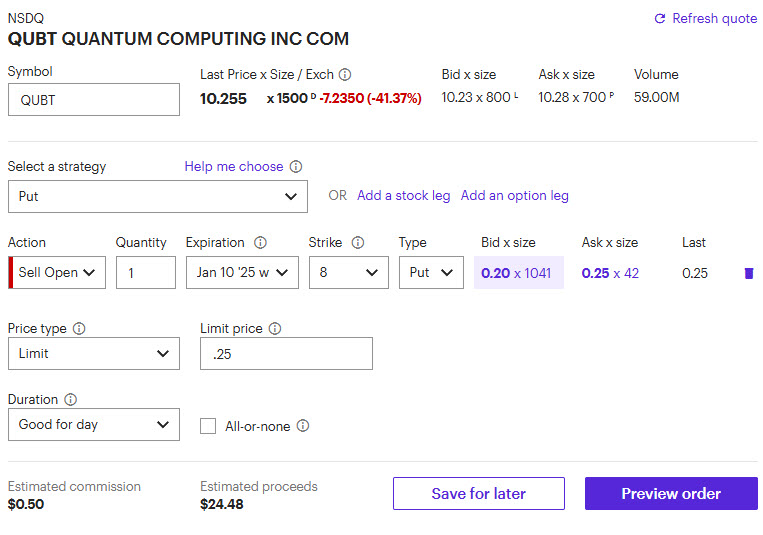
Task: Click the Refresh quote icon
Action: (x=659, y=19)
